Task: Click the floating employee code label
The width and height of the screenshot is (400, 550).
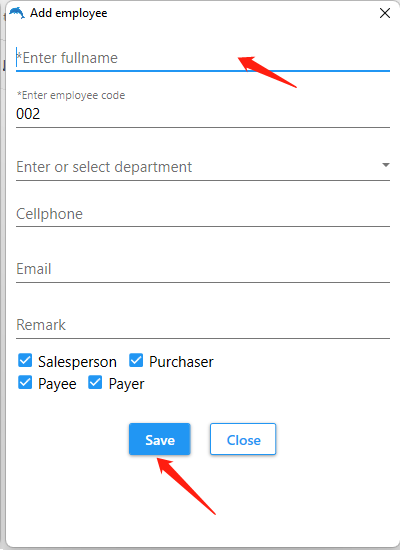Action: [71, 95]
